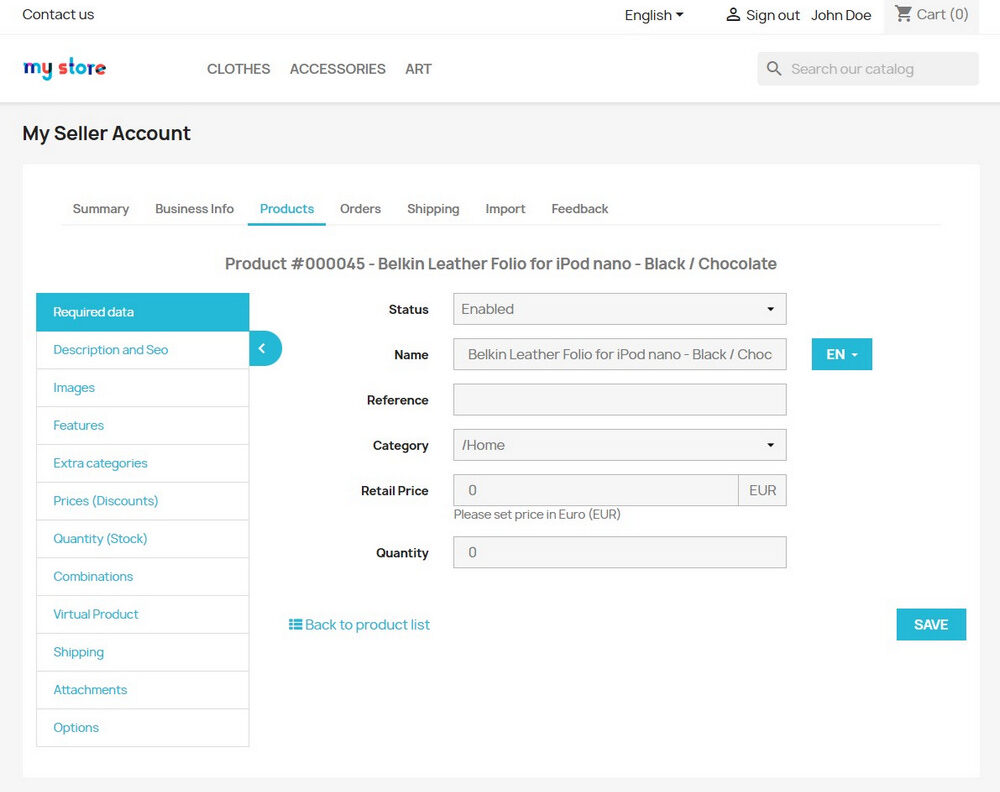Click the search magnifier icon

point(774,69)
